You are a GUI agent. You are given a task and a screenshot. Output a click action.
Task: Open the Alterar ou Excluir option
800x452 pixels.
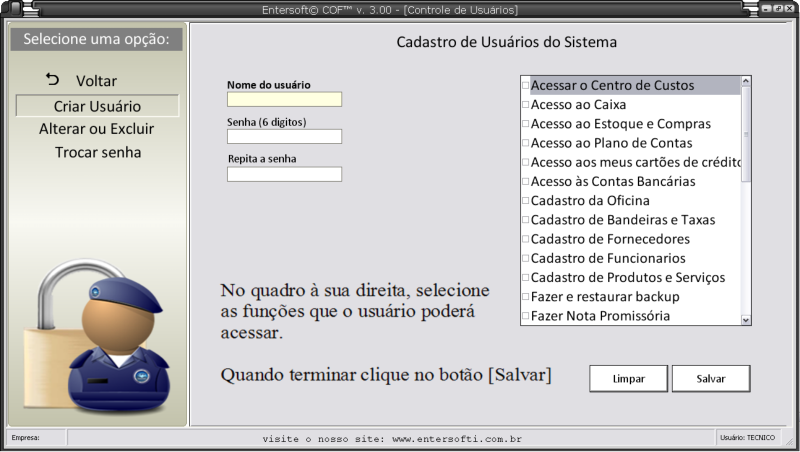tap(96, 129)
